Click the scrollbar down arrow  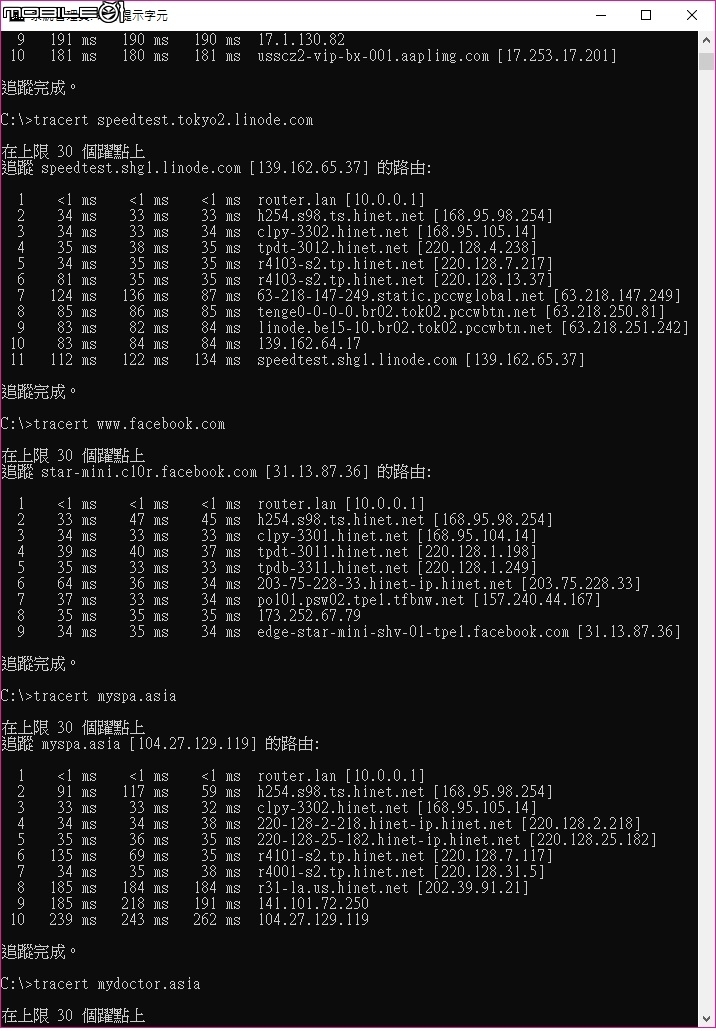(x=706, y=1019)
